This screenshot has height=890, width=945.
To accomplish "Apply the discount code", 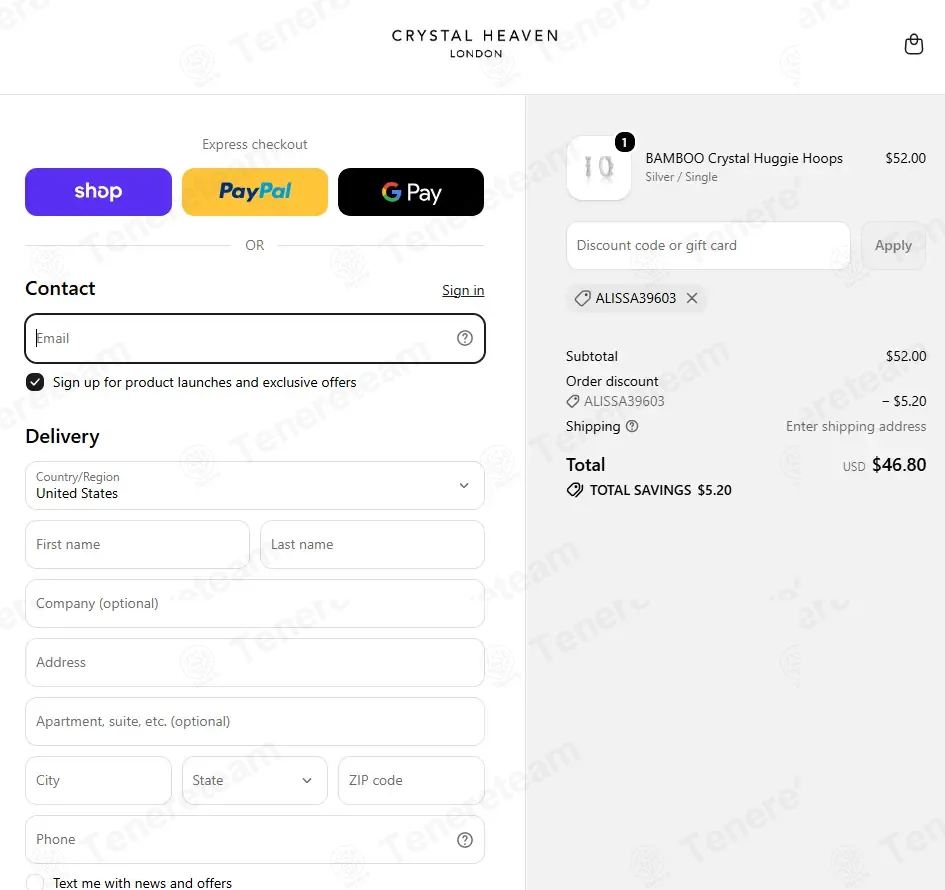I will (893, 245).
